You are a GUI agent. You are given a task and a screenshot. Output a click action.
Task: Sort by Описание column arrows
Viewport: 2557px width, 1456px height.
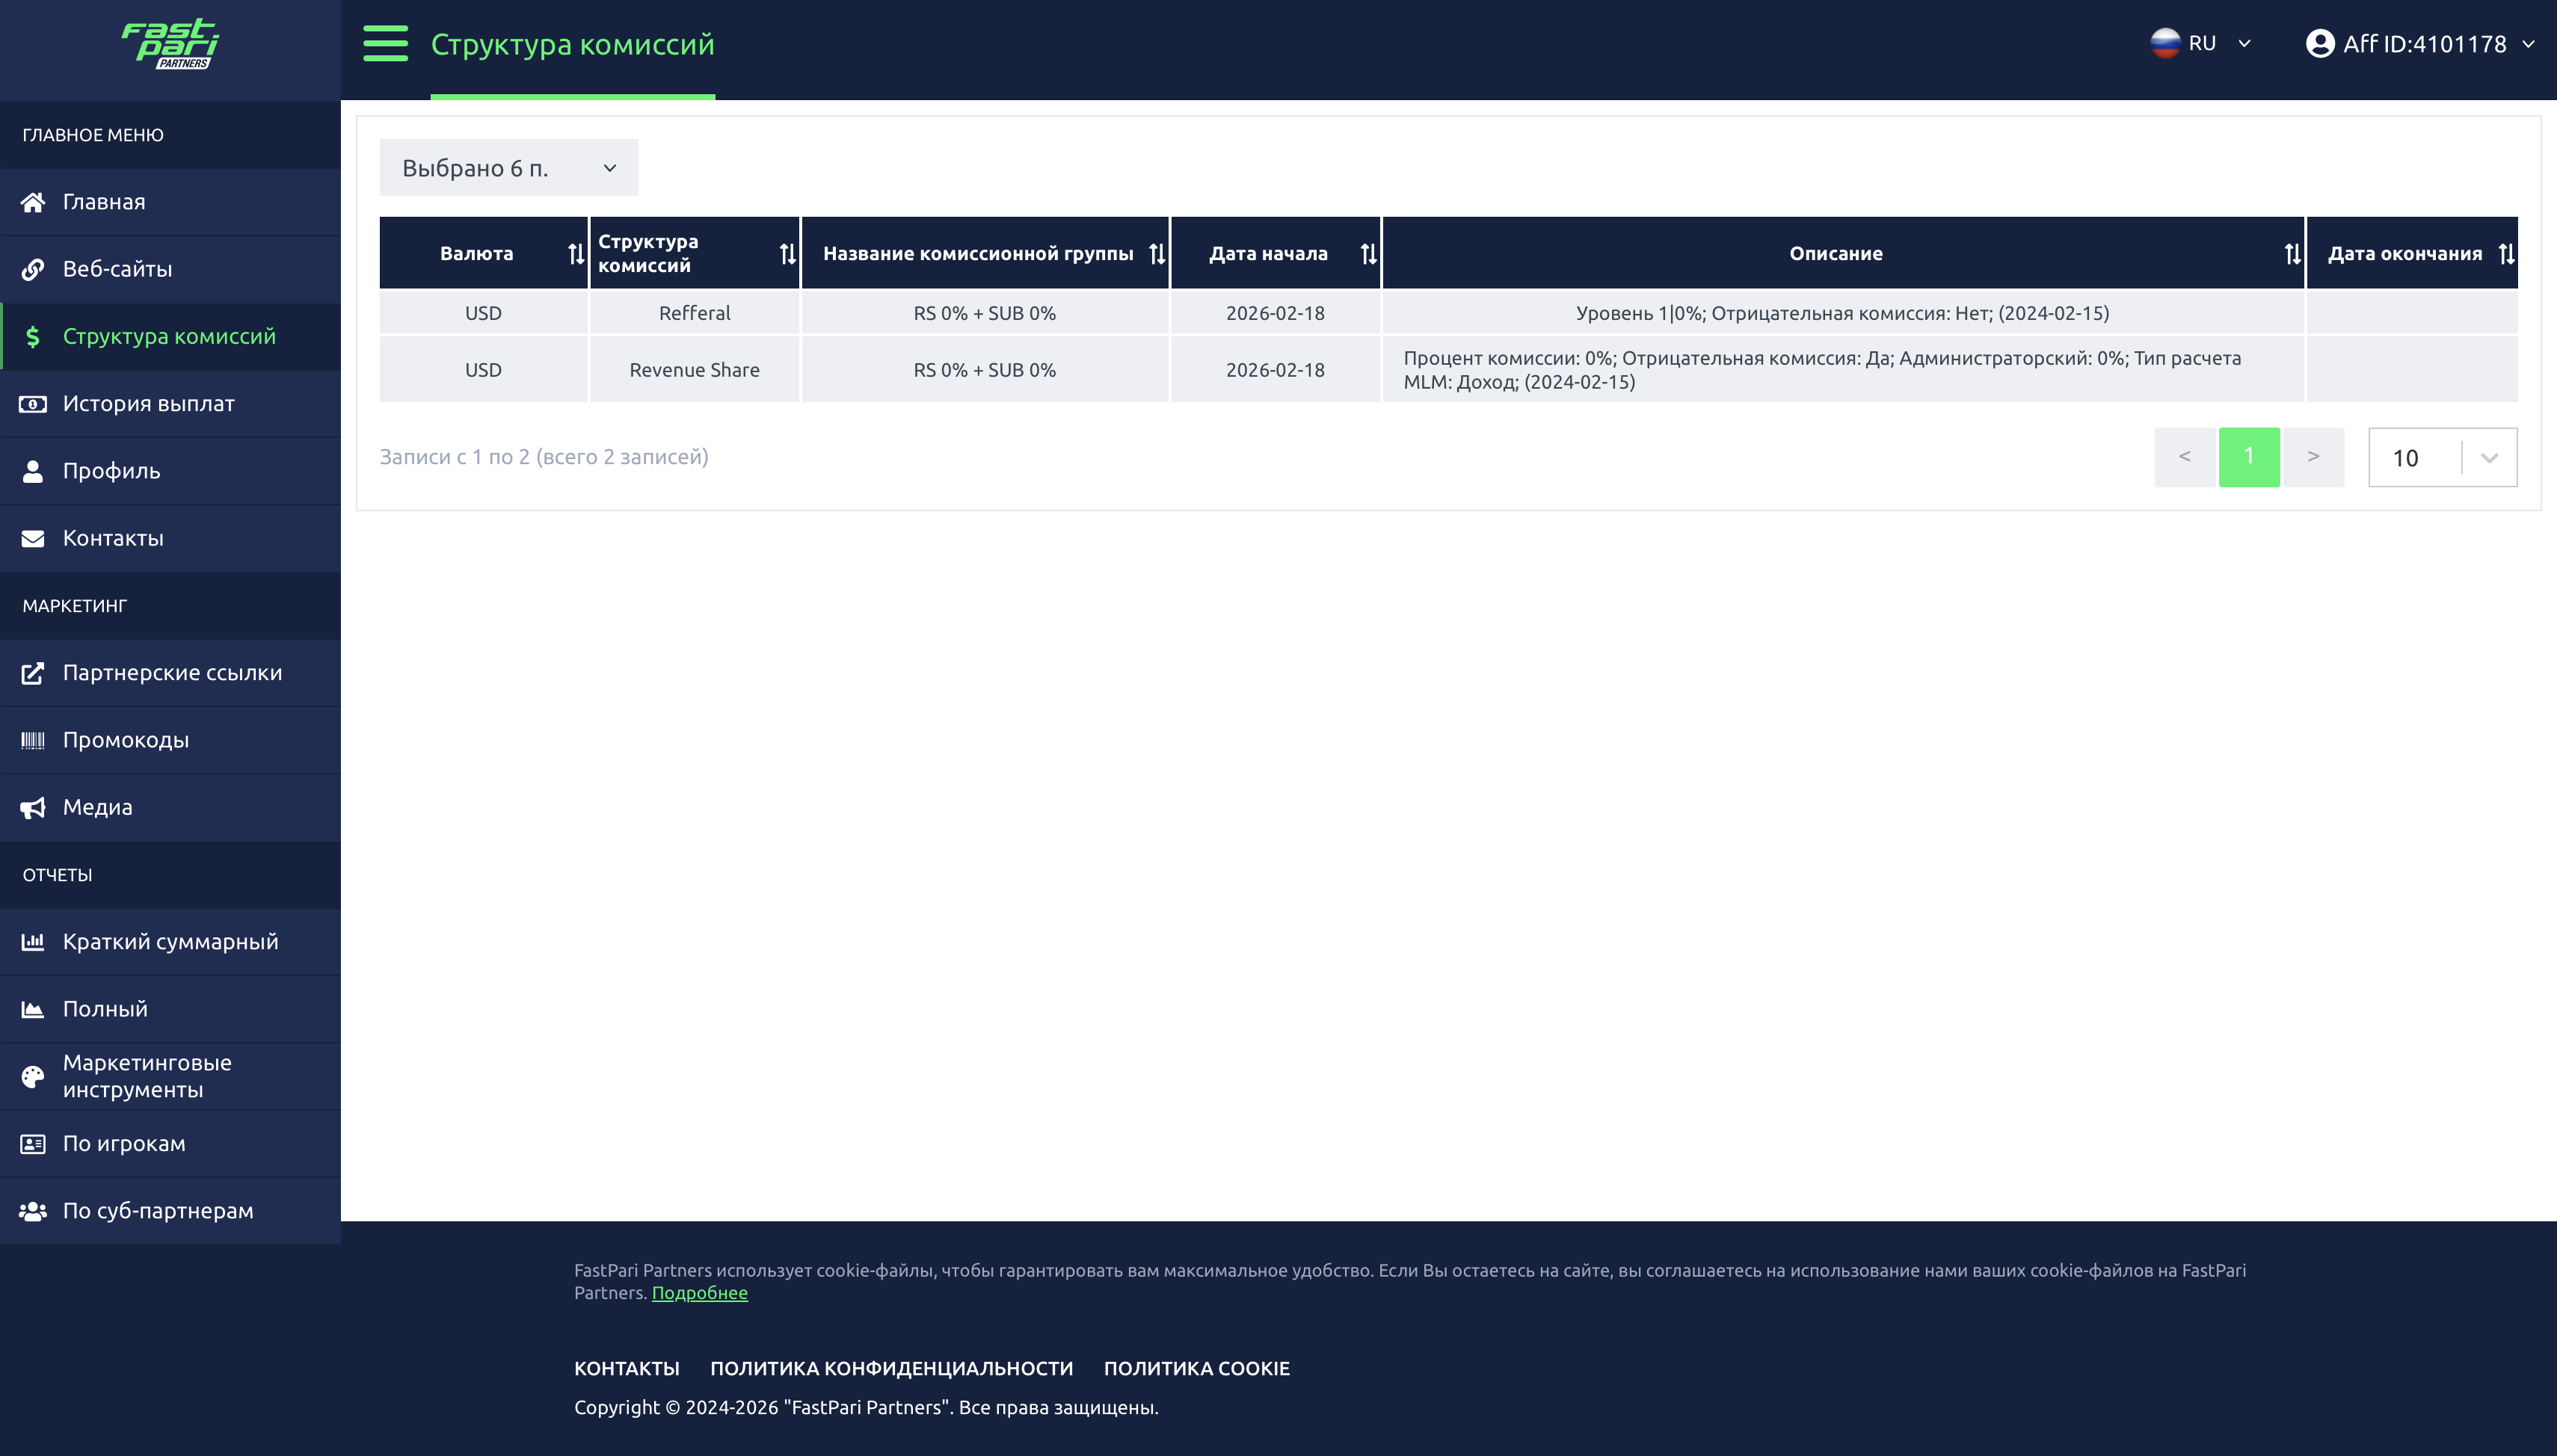point(2292,254)
